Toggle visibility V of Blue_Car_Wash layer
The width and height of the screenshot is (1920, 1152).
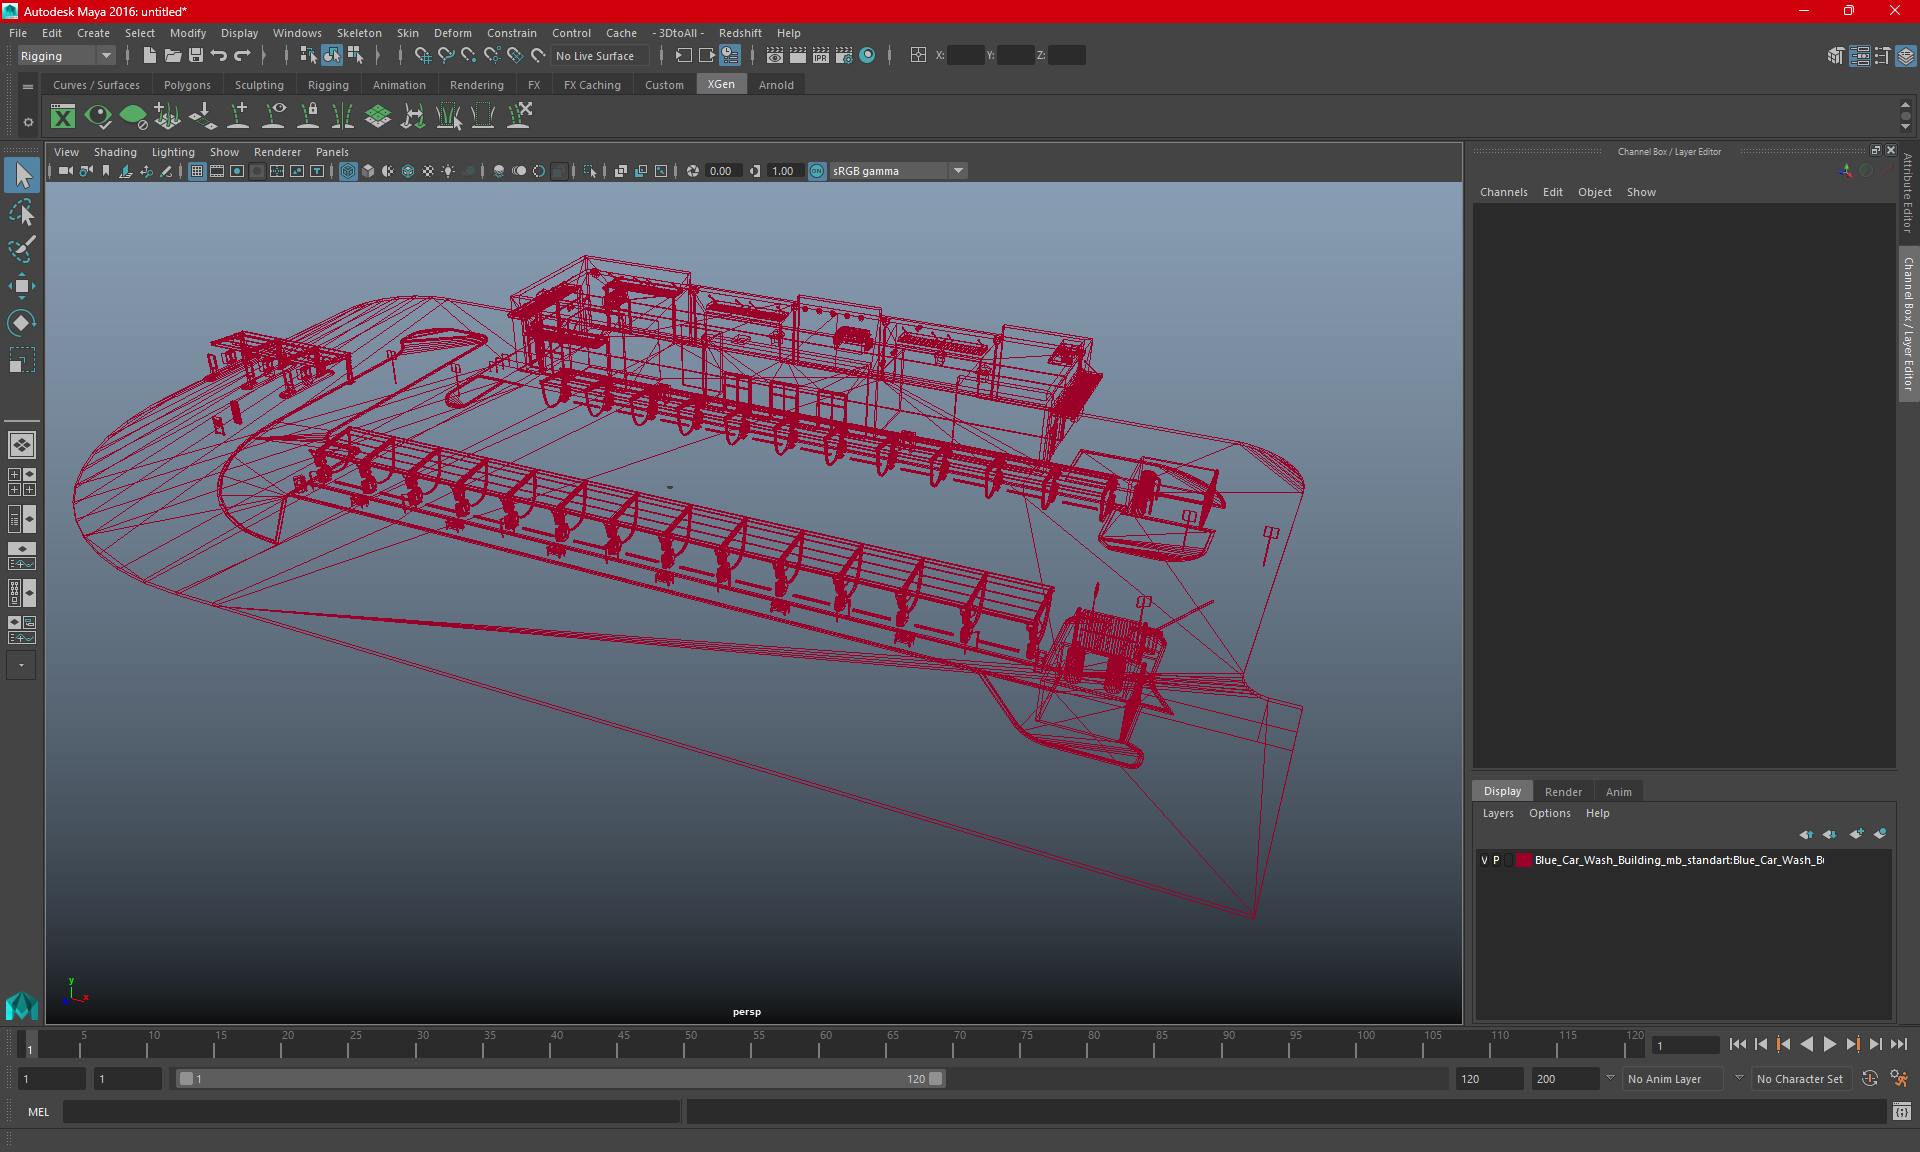tap(1484, 860)
